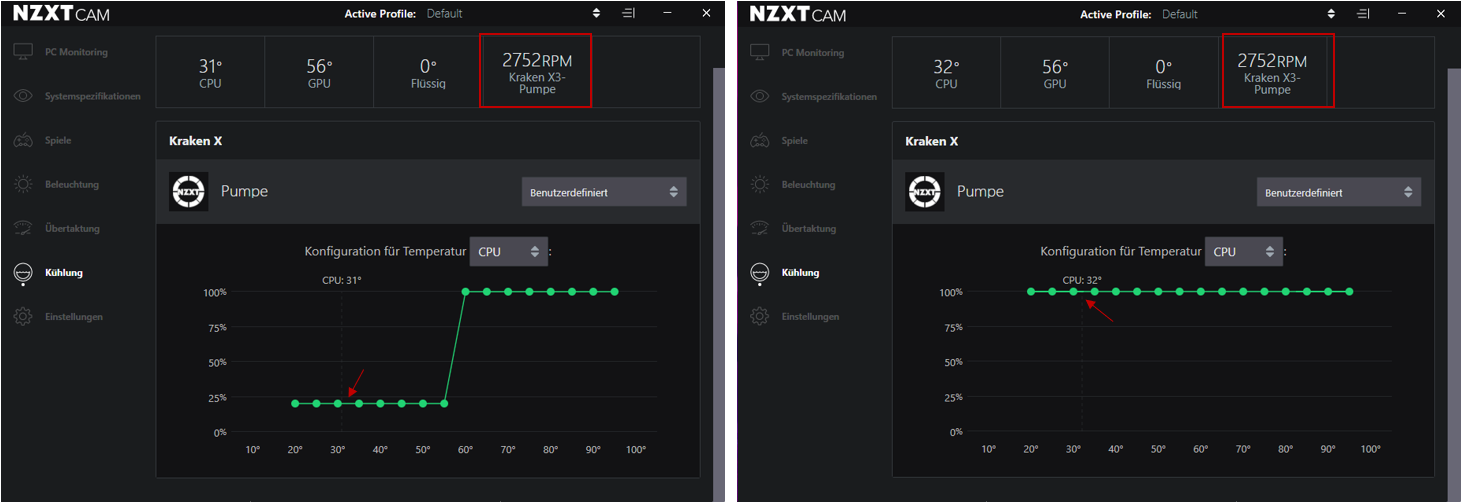Click 20° curve point at 100%, CPU 32° window
The image size is (1462, 502).
pos(1031,292)
